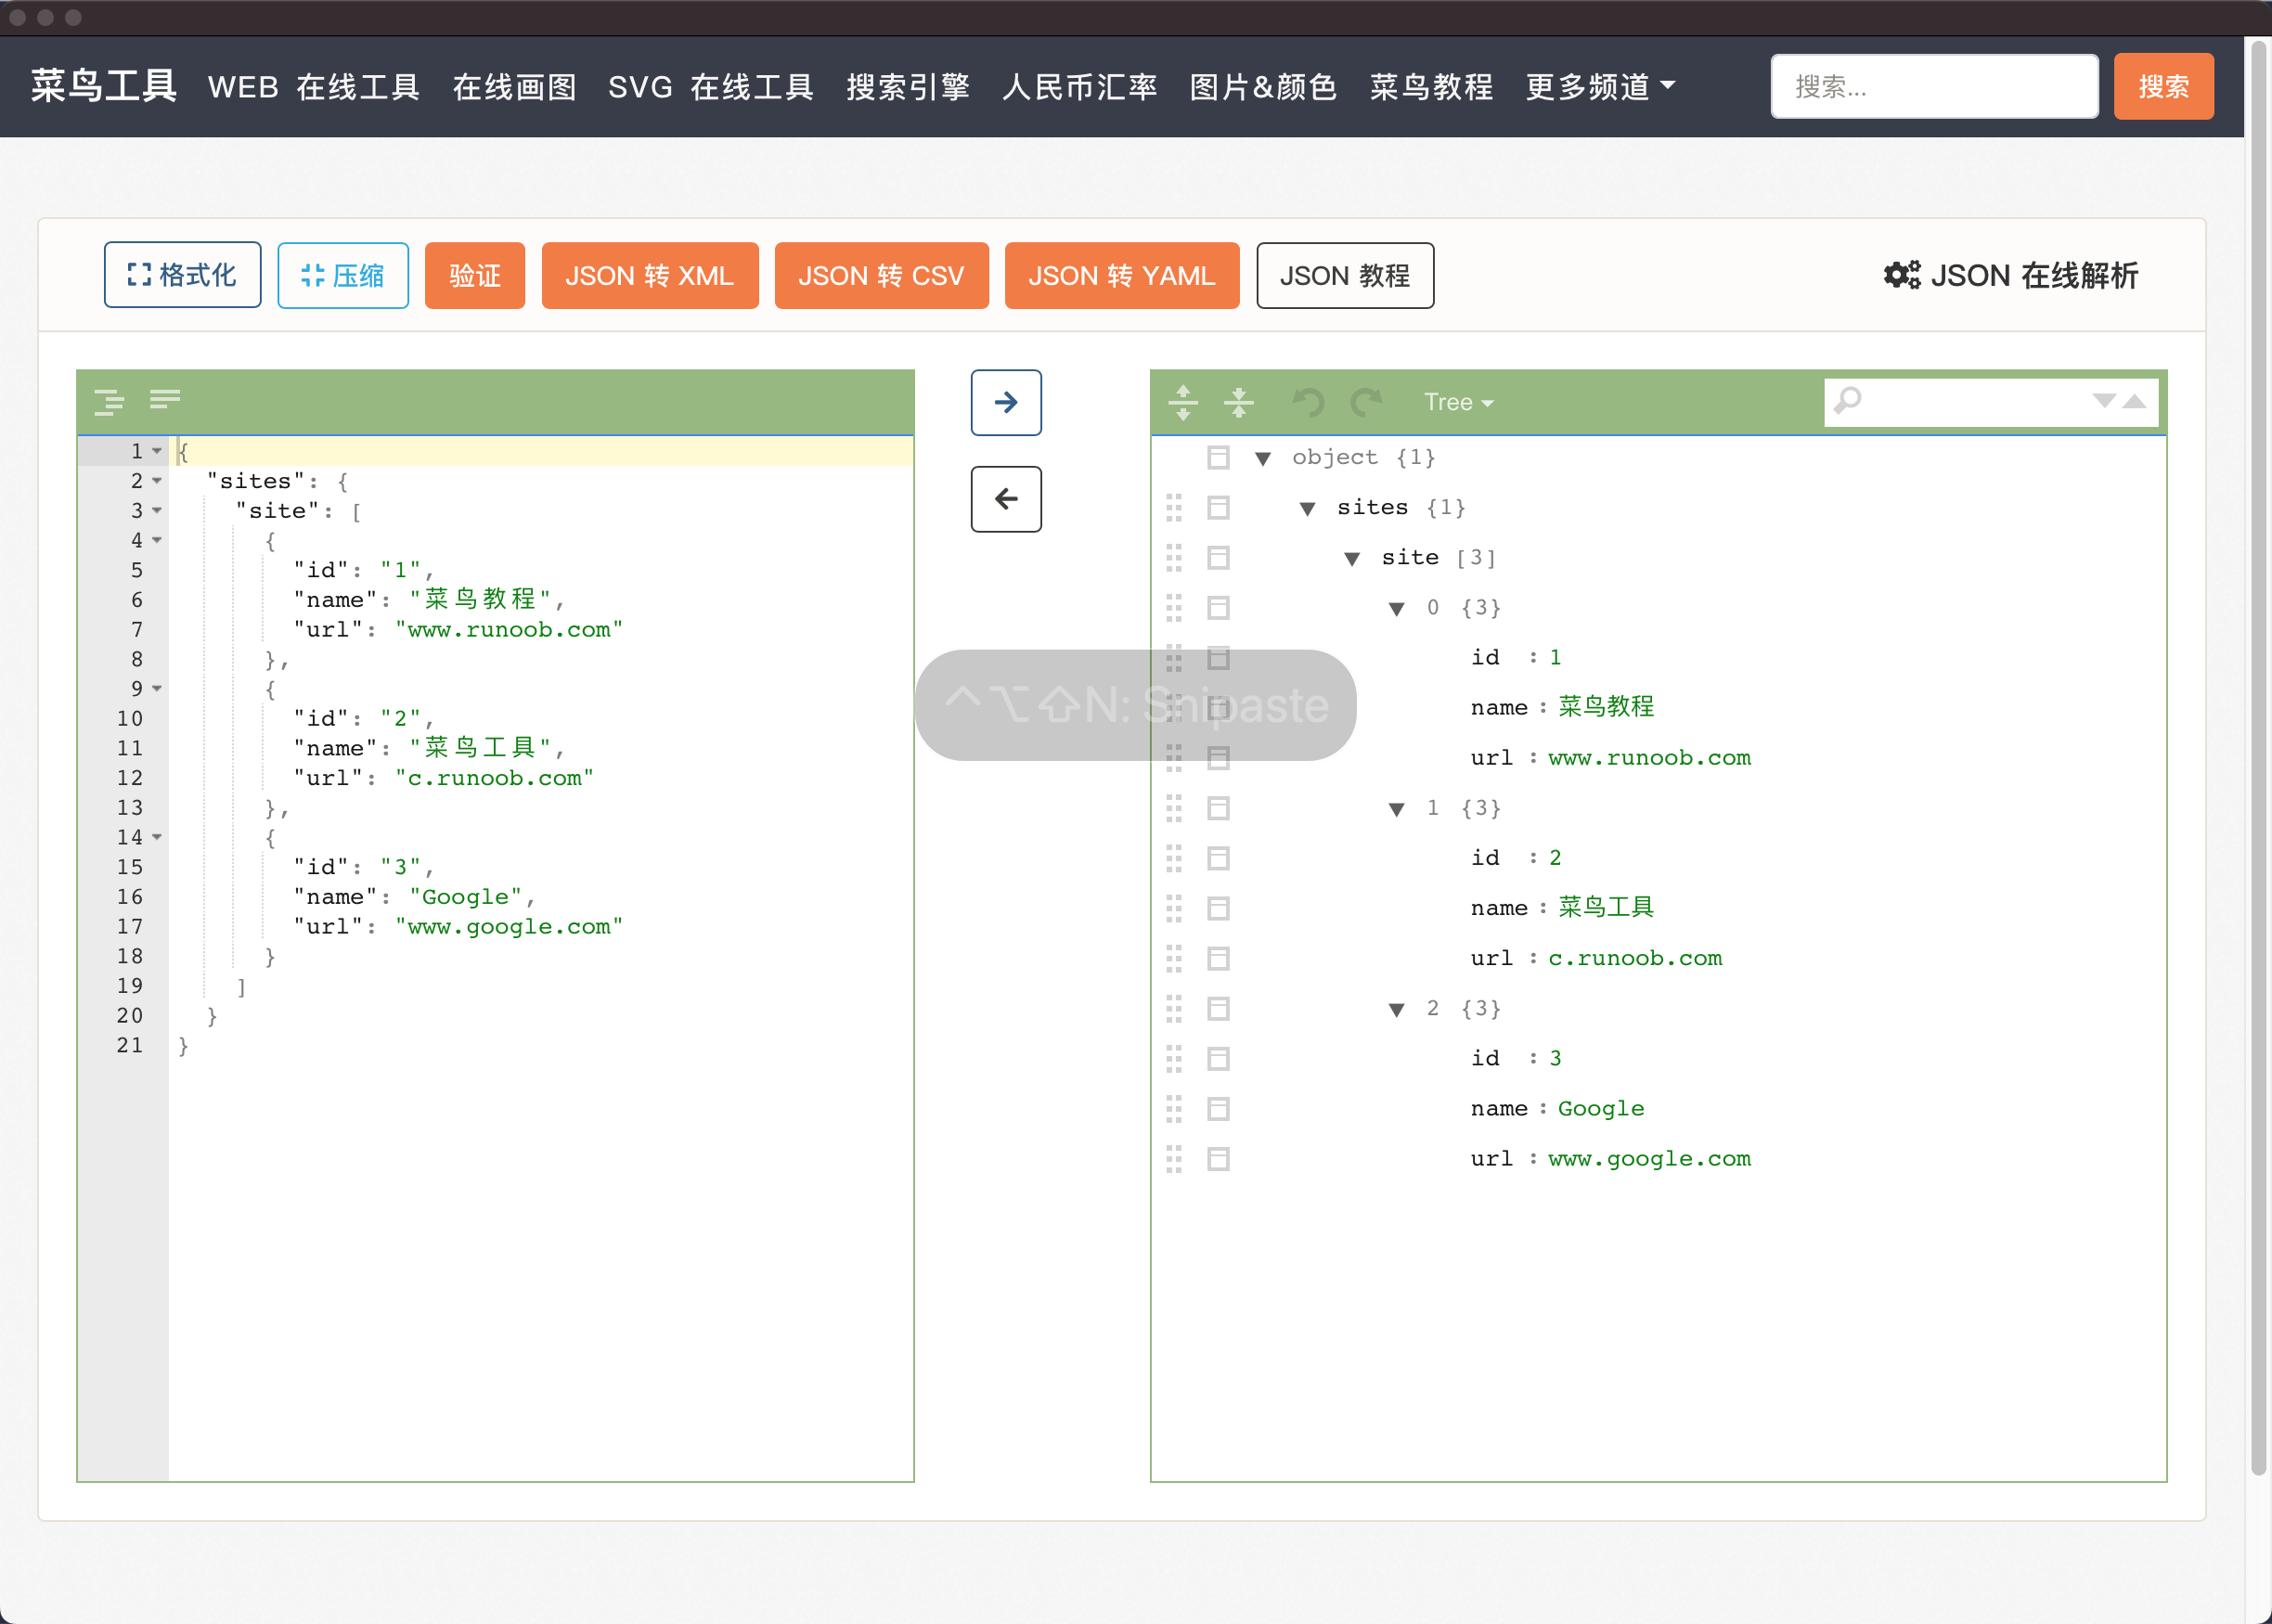The height and width of the screenshot is (1624, 2272).
Task: Open the Tree mode dropdown
Action: 1458,402
